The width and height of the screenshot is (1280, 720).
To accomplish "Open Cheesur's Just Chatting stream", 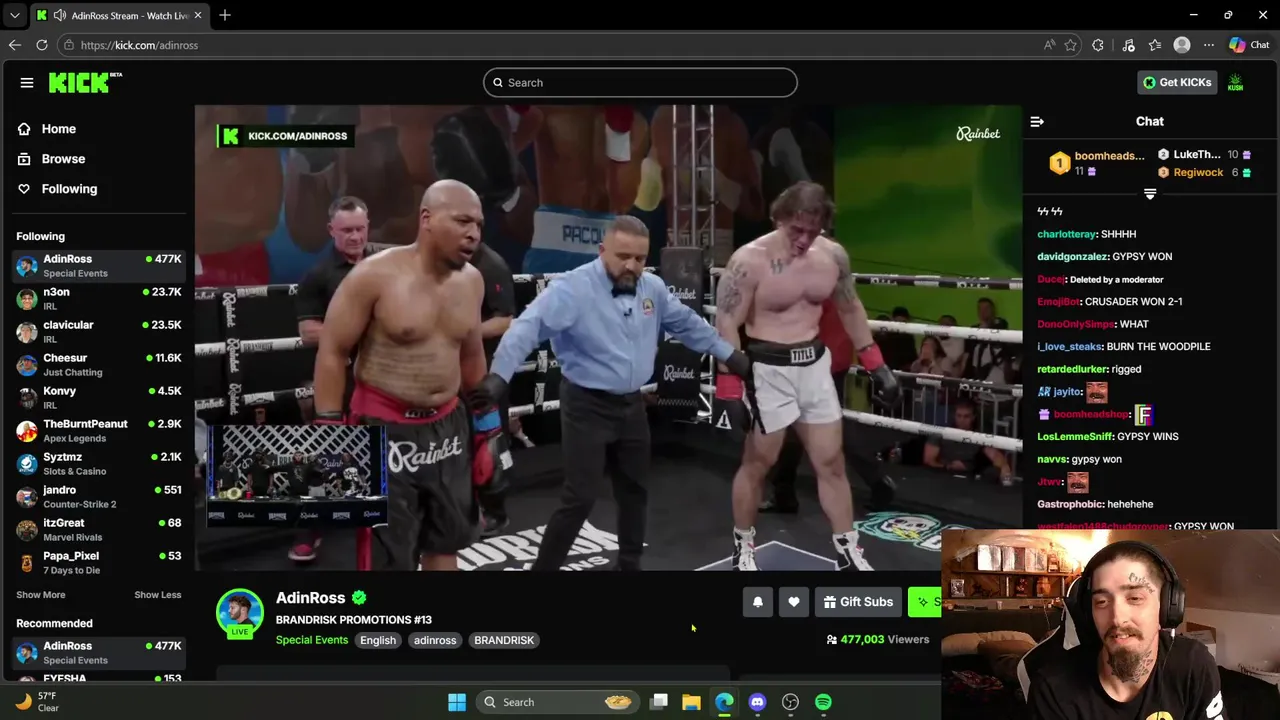I will point(98,364).
